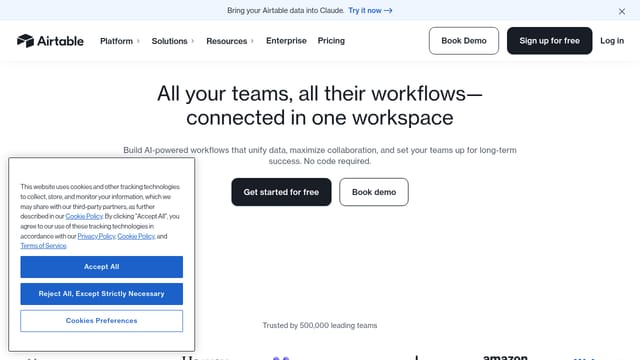Click the Book demo button below the headline
The height and width of the screenshot is (360, 640).
[x=374, y=192]
